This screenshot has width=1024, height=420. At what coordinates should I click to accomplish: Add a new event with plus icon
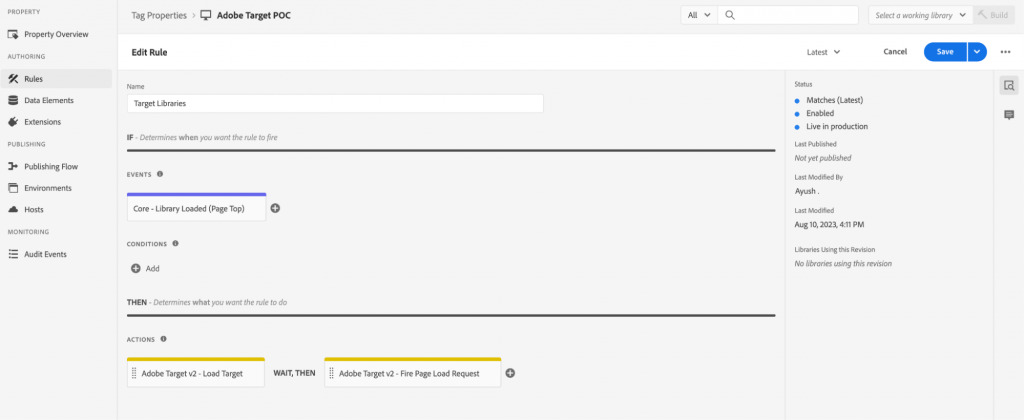[x=275, y=208]
